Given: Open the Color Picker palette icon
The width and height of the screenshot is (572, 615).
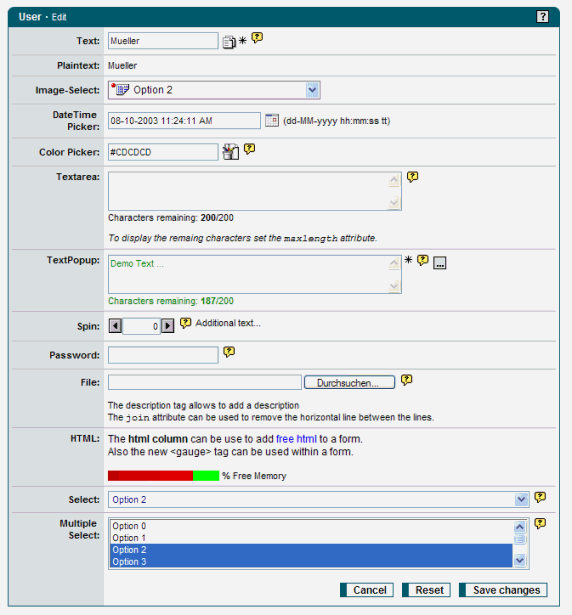Looking at the screenshot, I should 231,152.
